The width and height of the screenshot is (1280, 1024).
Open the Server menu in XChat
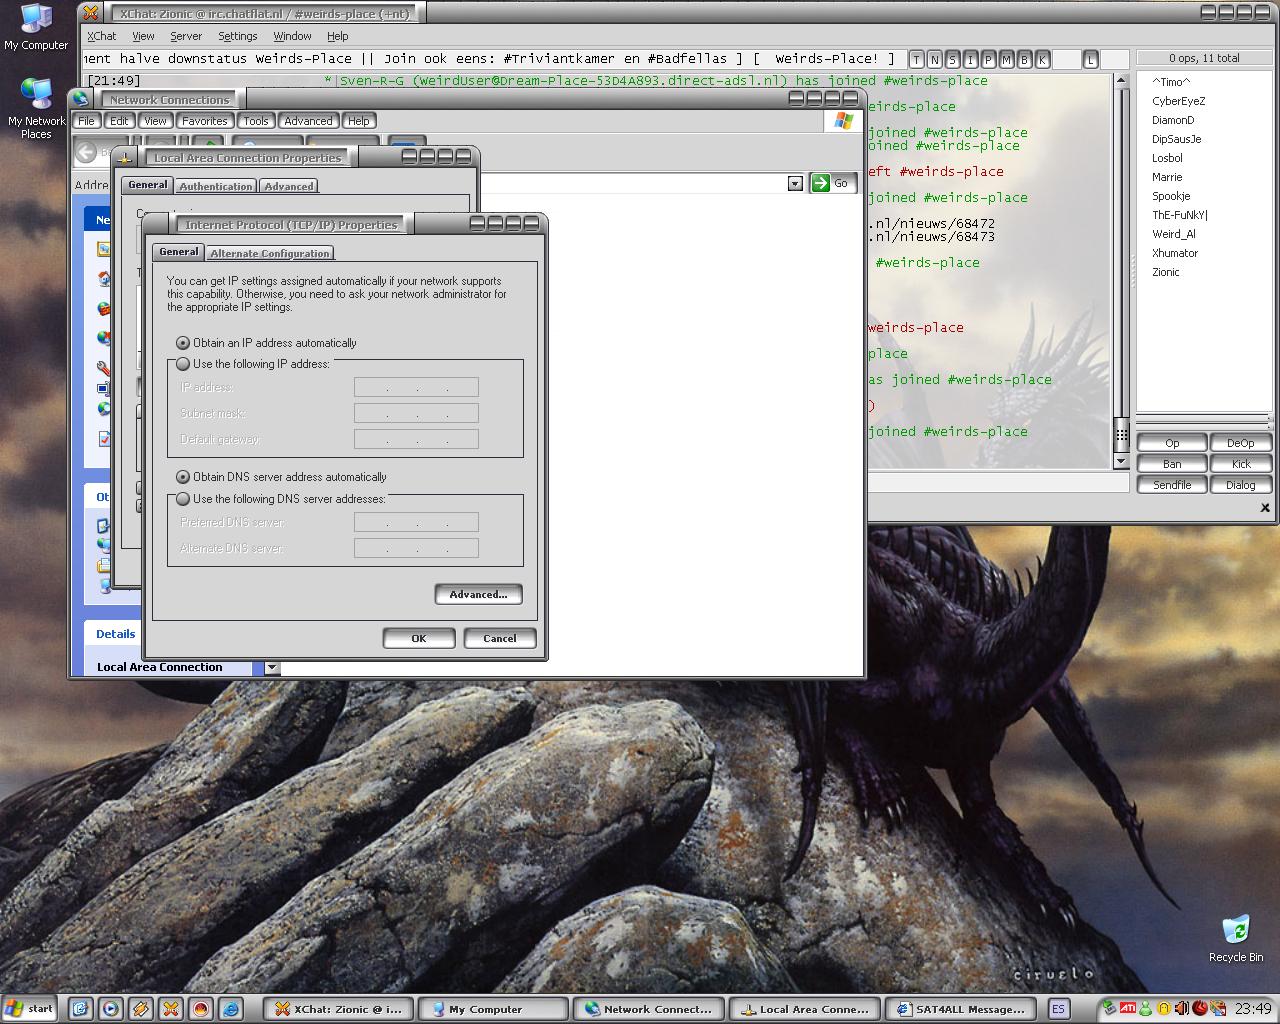(x=186, y=36)
